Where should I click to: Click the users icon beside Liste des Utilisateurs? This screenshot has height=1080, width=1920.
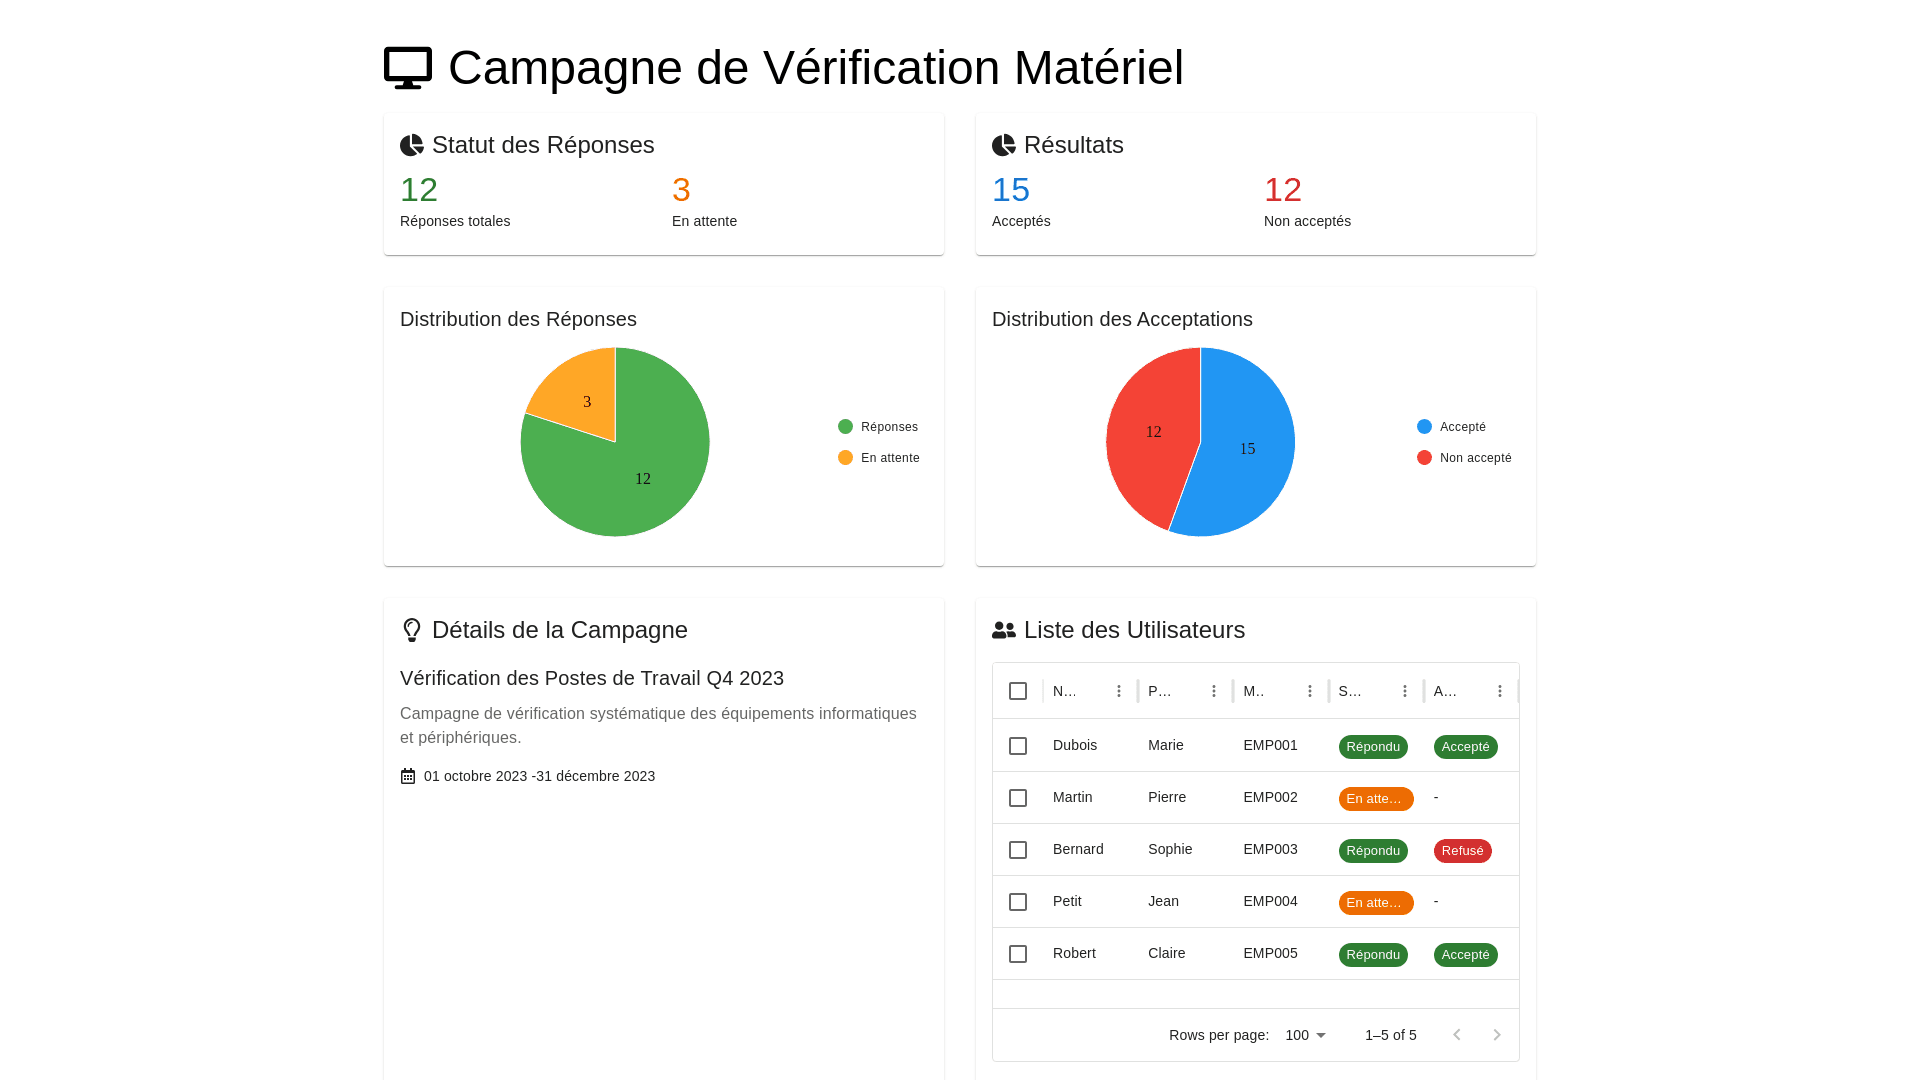(1004, 630)
